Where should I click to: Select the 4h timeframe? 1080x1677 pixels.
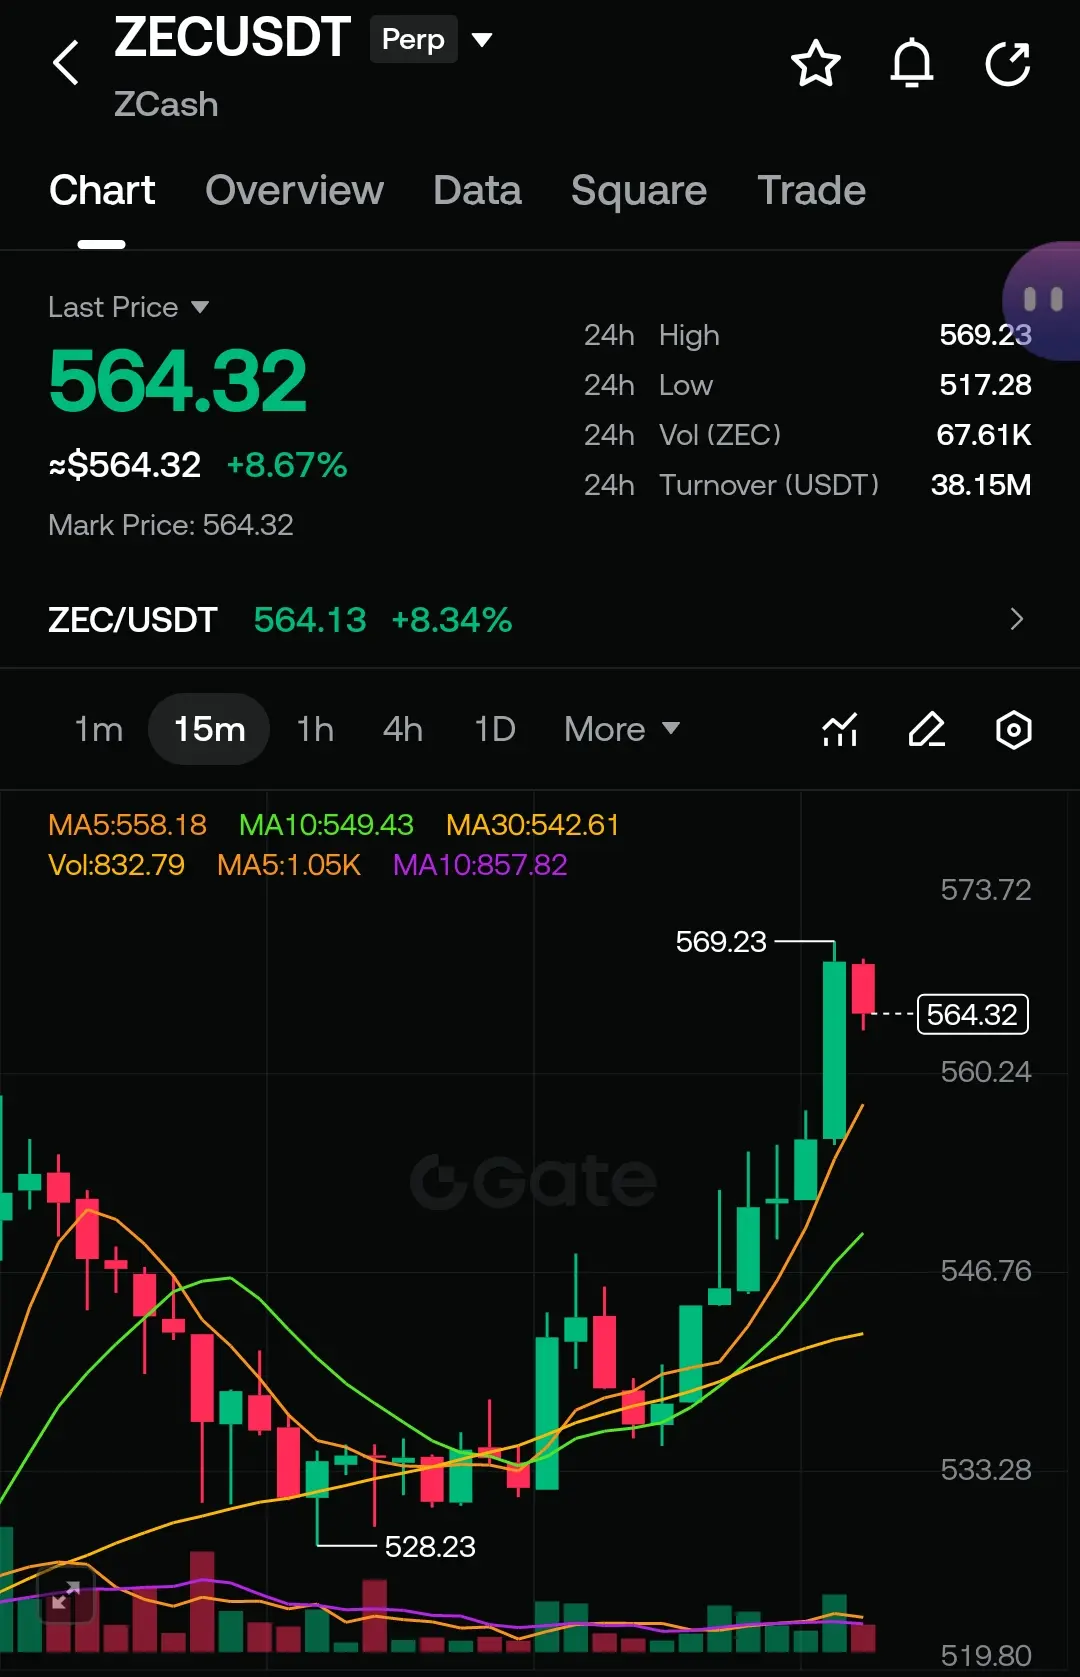point(403,729)
